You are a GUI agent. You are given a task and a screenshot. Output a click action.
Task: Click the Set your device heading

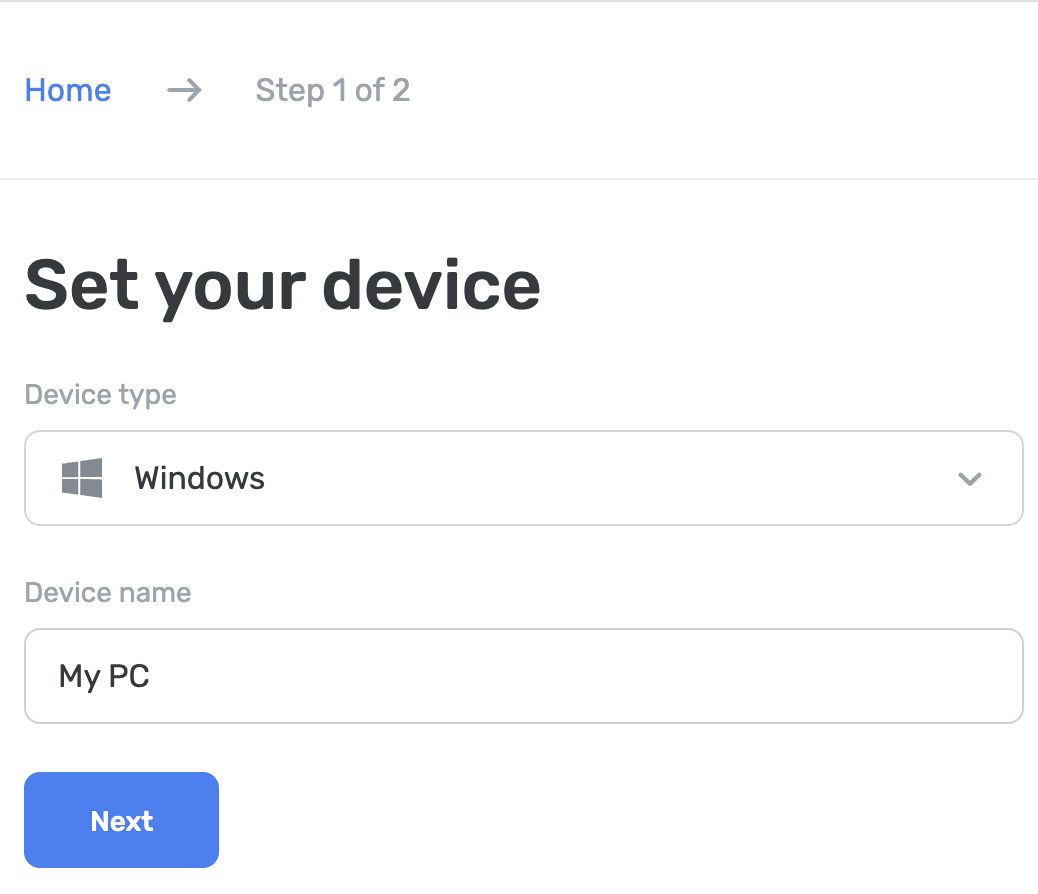click(283, 286)
